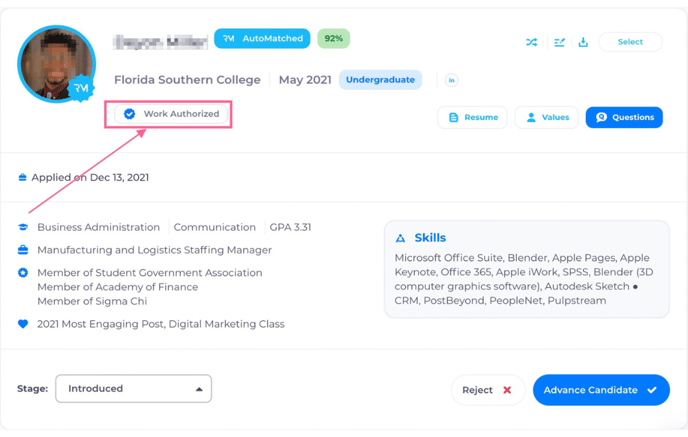Image resolution: width=688 pixels, height=437 pixels.
Task: Click the Skills section triangle icon
Action: click(x=401, y=238)
